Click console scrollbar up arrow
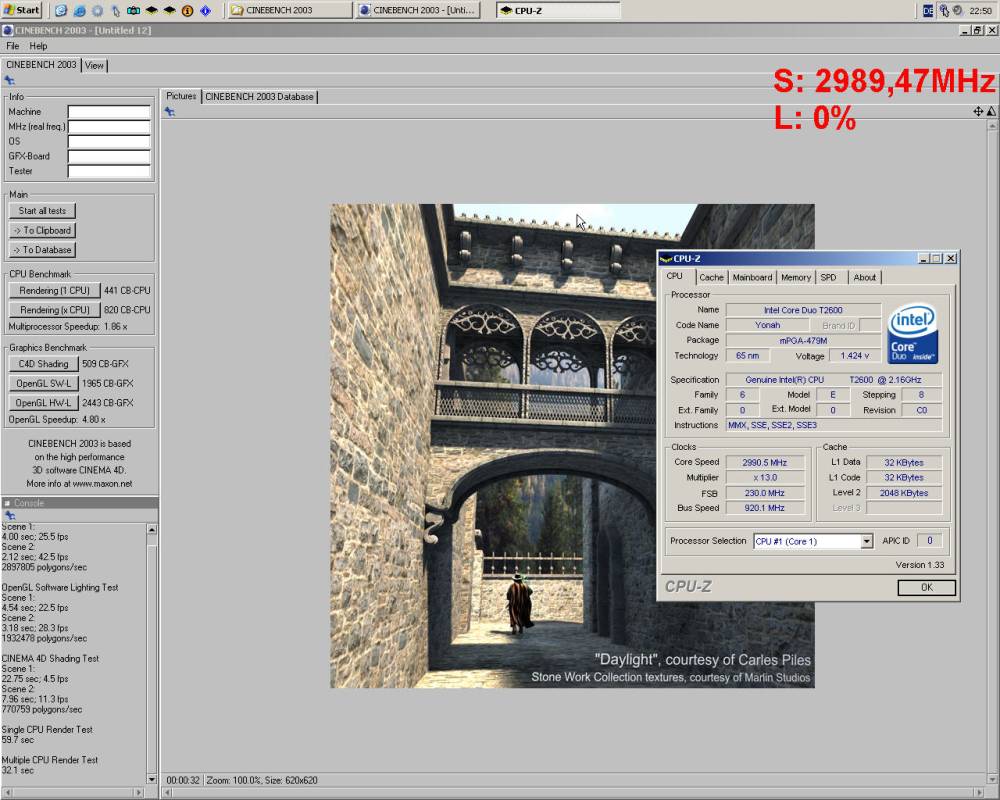1000x800 pixels. (x=152, y=530)
